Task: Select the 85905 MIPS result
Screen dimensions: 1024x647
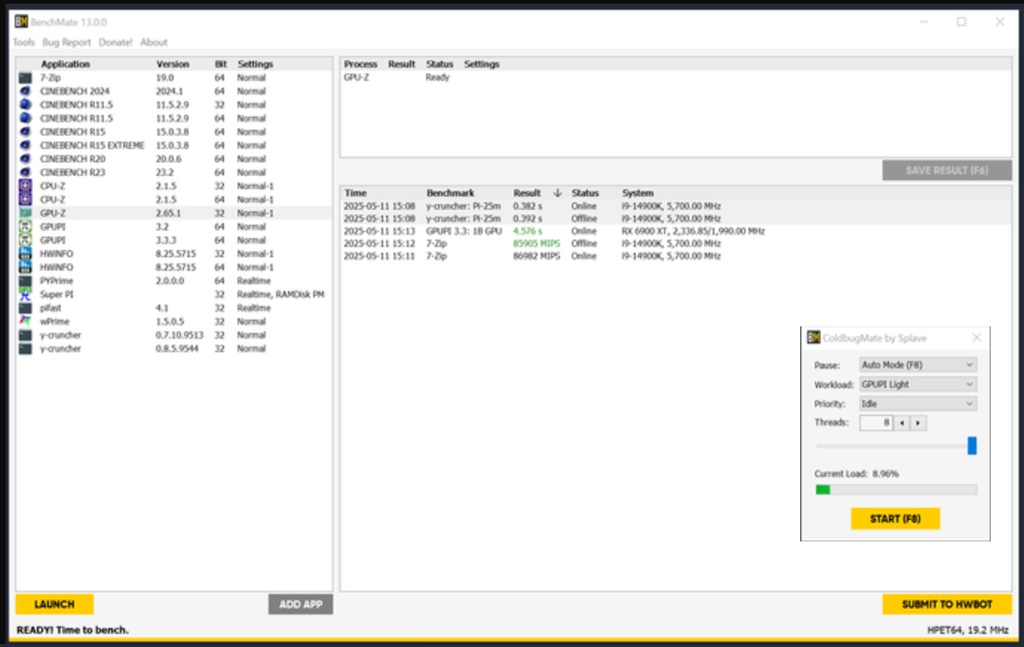Action: pos(536,244)
